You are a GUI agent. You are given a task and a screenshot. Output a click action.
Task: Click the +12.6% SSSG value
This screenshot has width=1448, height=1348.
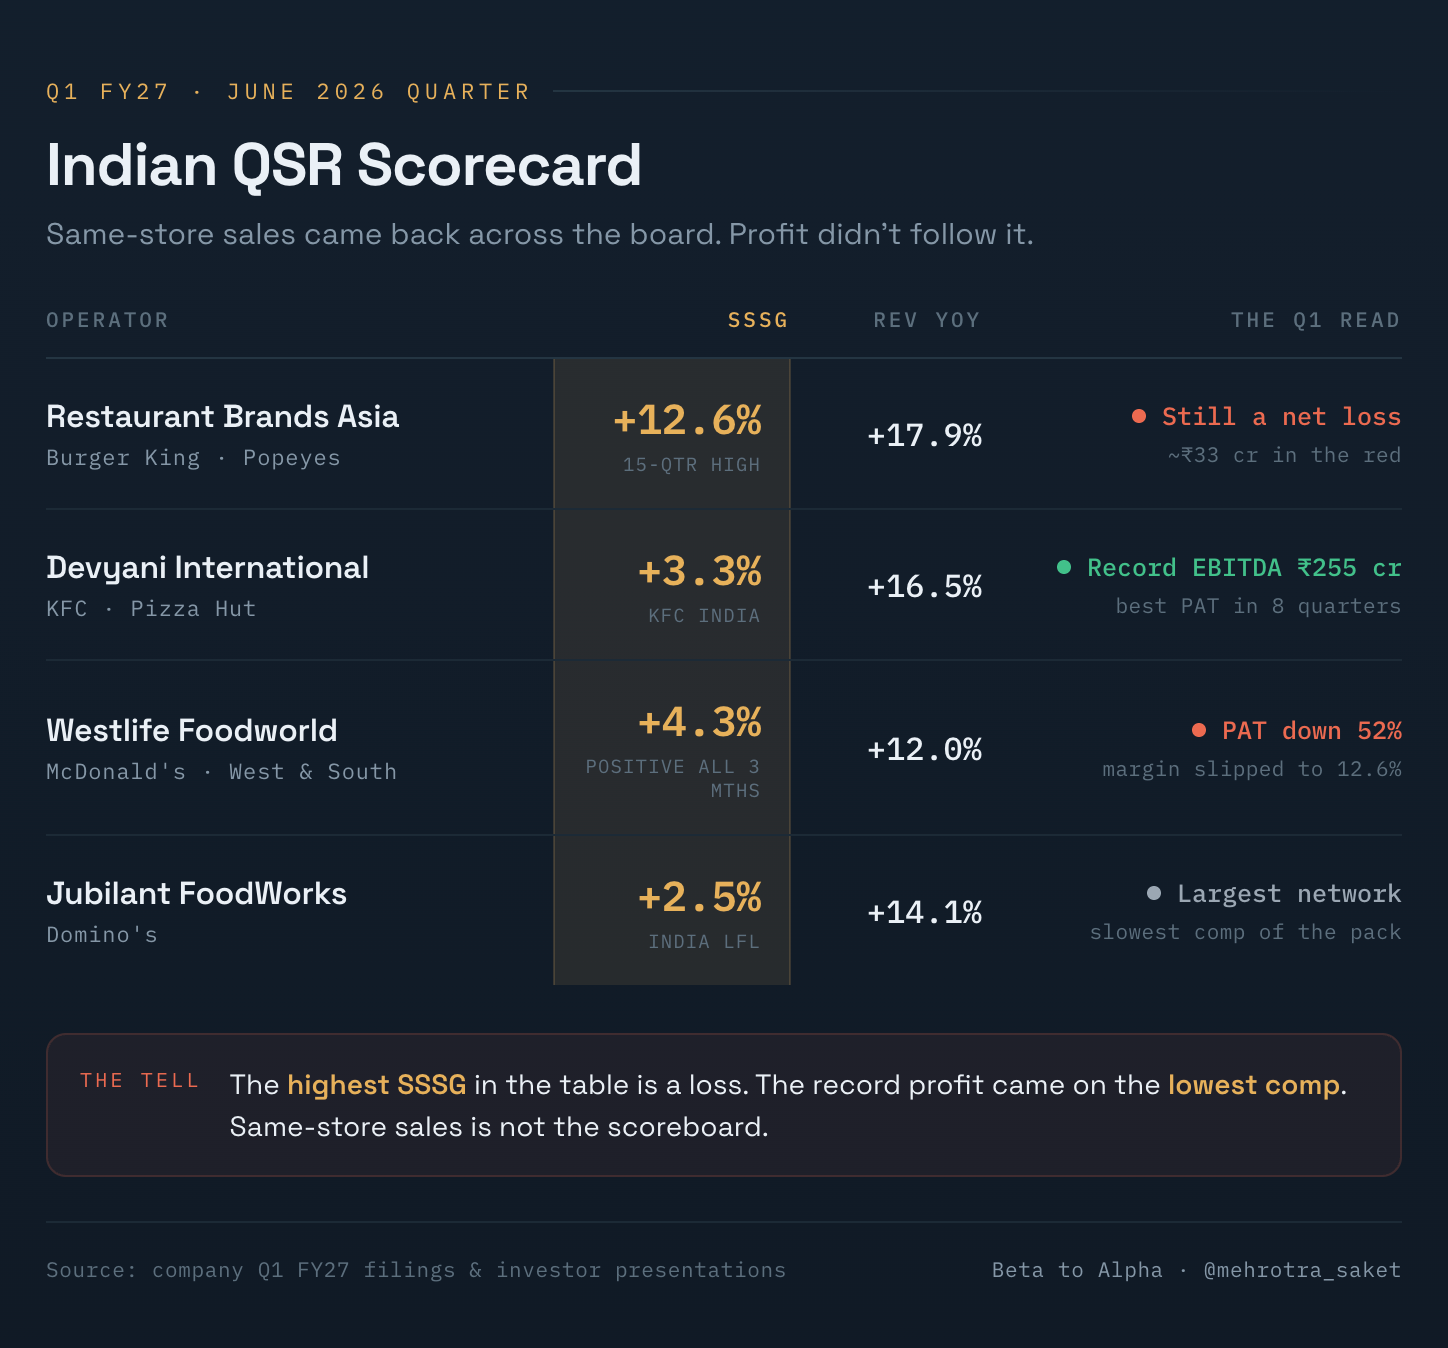688,421
